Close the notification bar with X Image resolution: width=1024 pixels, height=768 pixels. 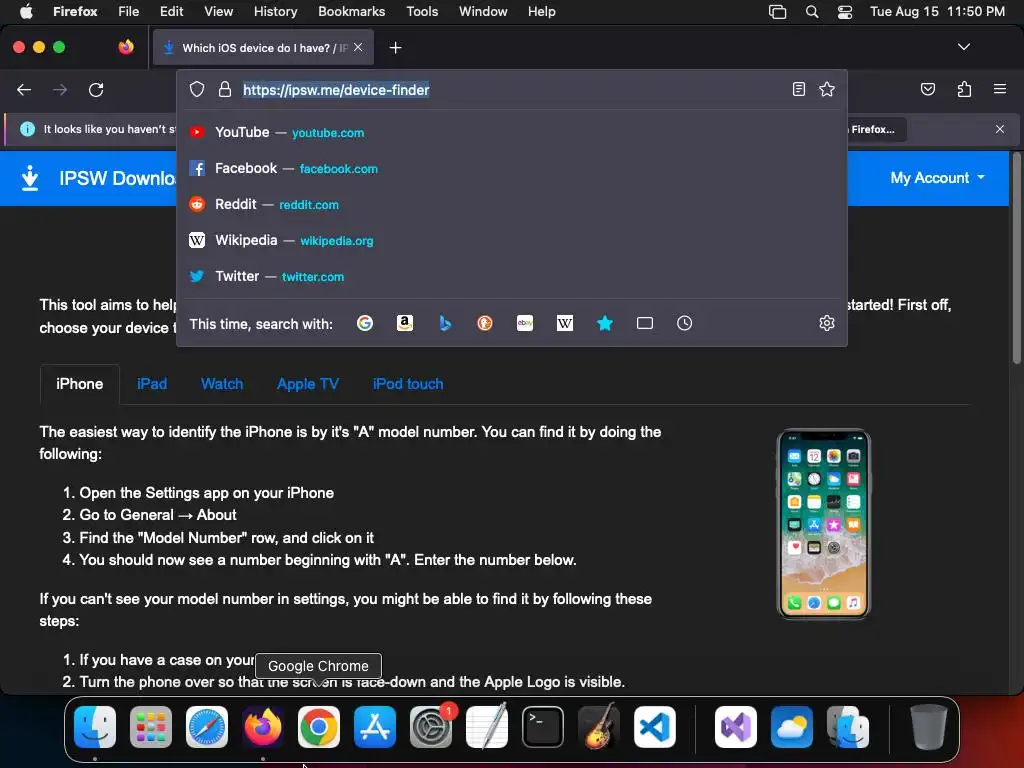click(x=999, y=129)
